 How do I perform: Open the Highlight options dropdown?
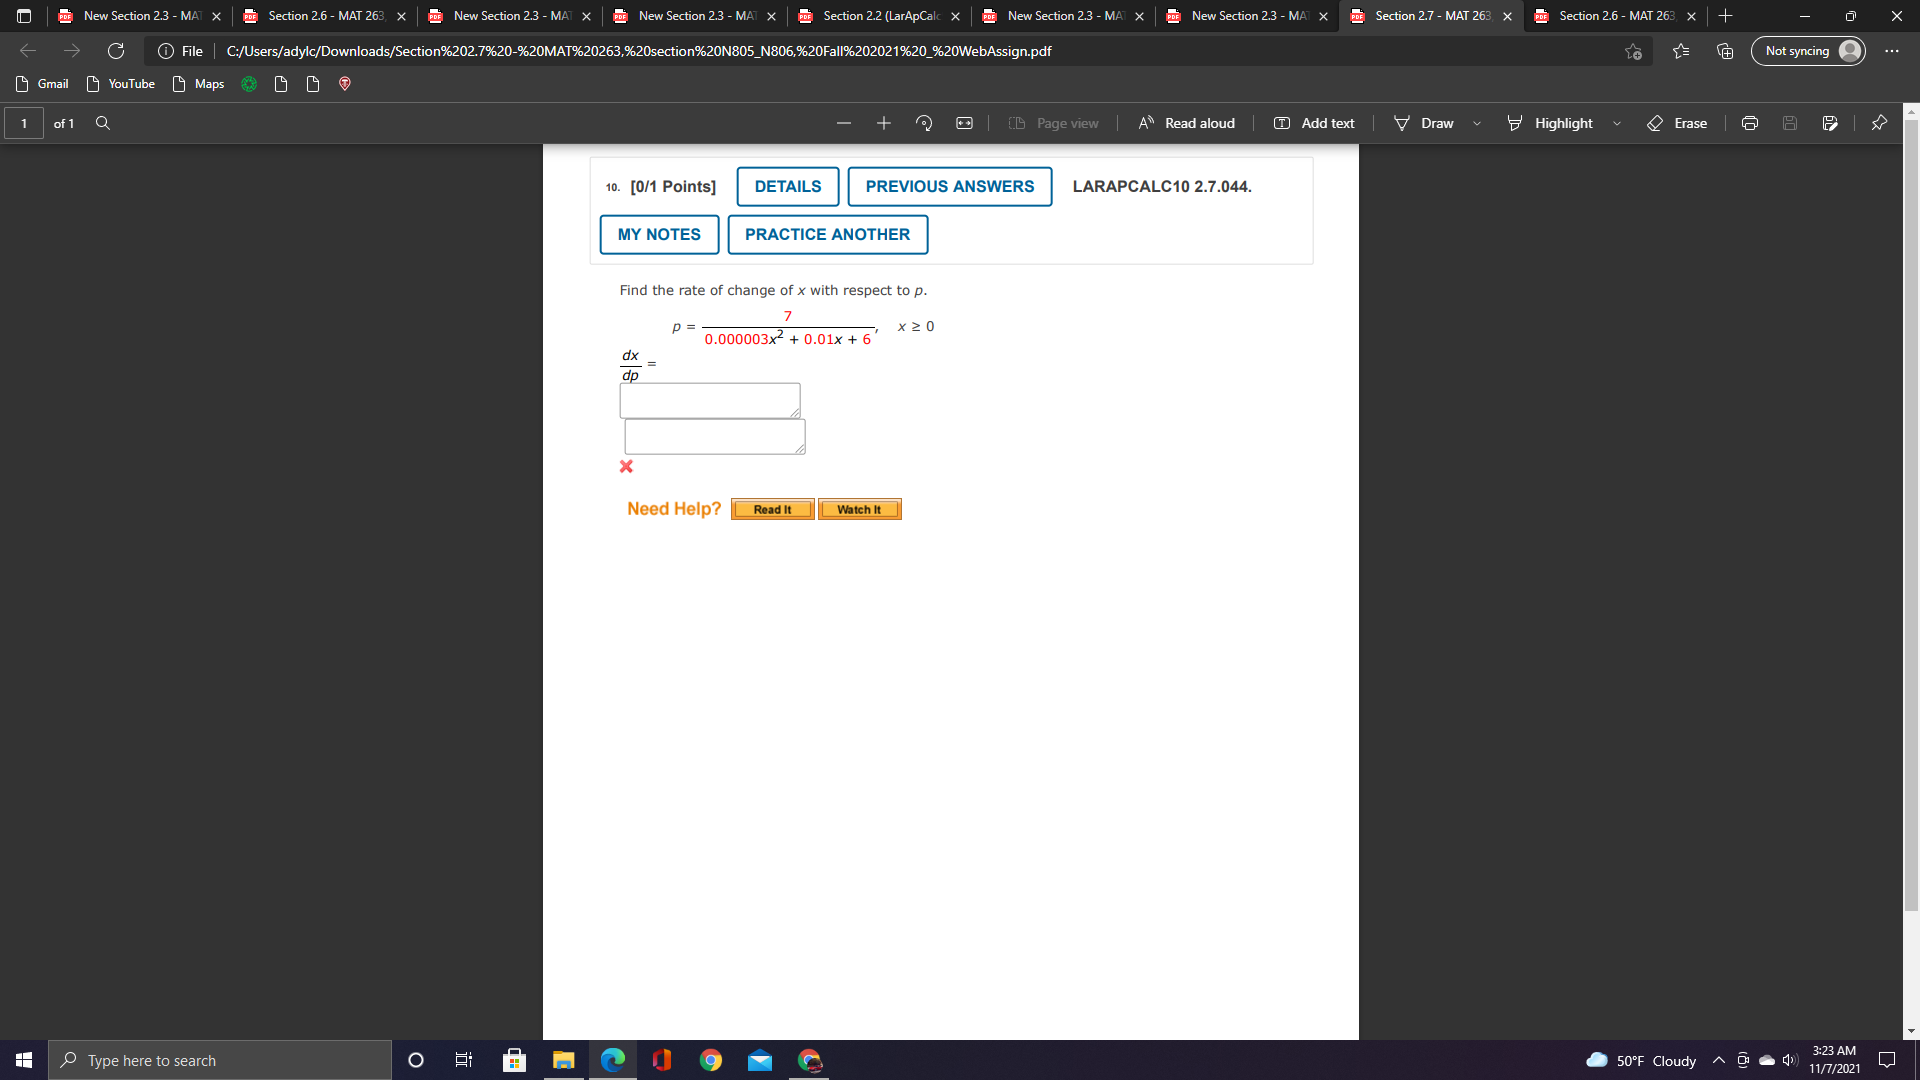click(1617, 123)
